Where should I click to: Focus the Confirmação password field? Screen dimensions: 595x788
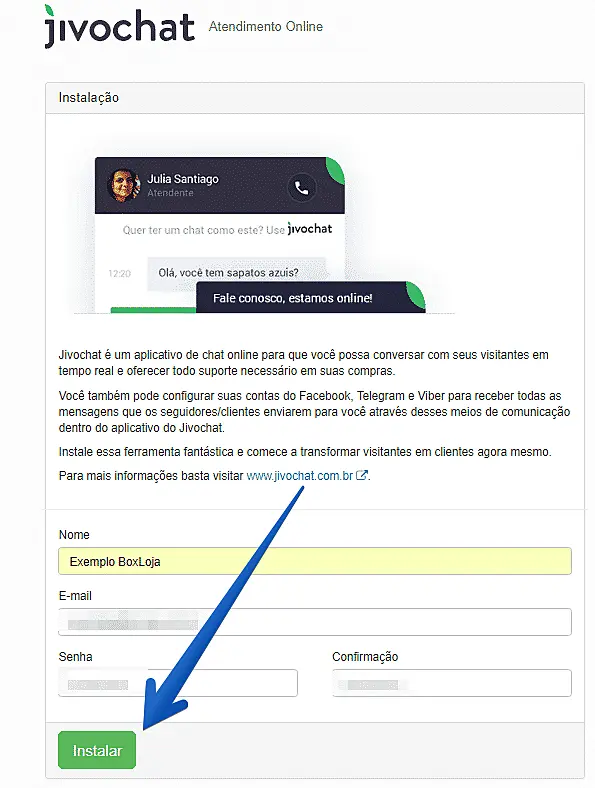pyautogui.click(x=452, y=682)
